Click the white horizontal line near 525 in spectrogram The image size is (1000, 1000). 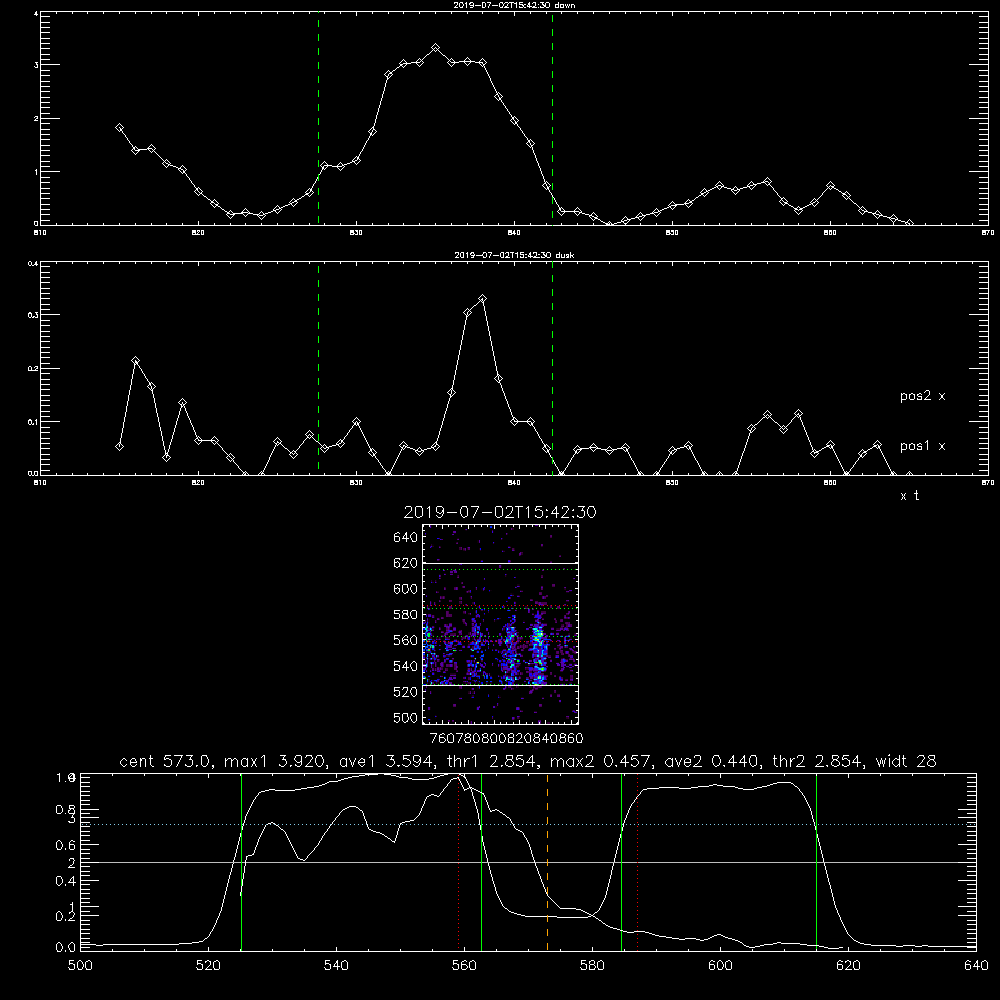[x=501, y=686]
